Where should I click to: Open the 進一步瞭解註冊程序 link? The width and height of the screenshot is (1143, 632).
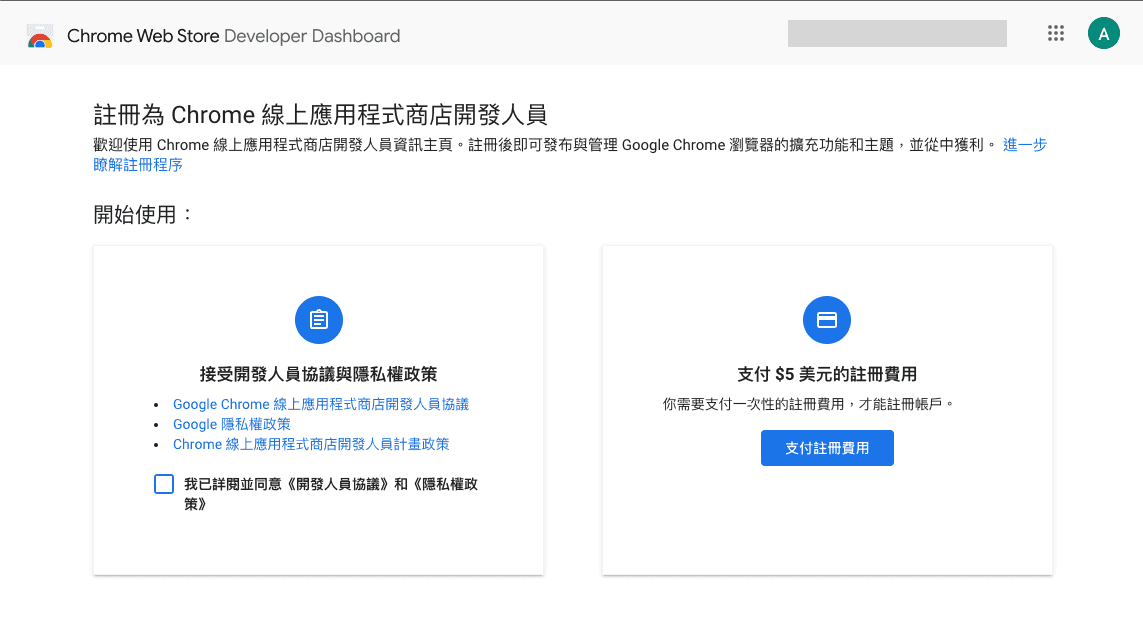point(1024,145)
